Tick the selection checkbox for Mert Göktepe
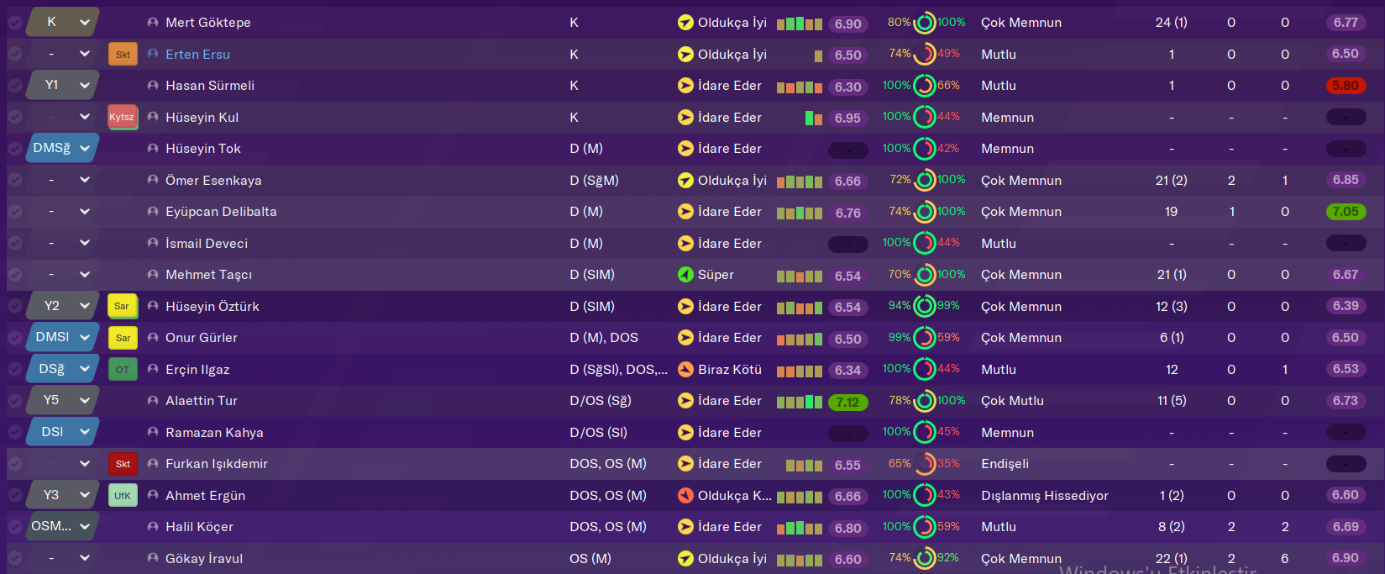 tap(14, 22)
